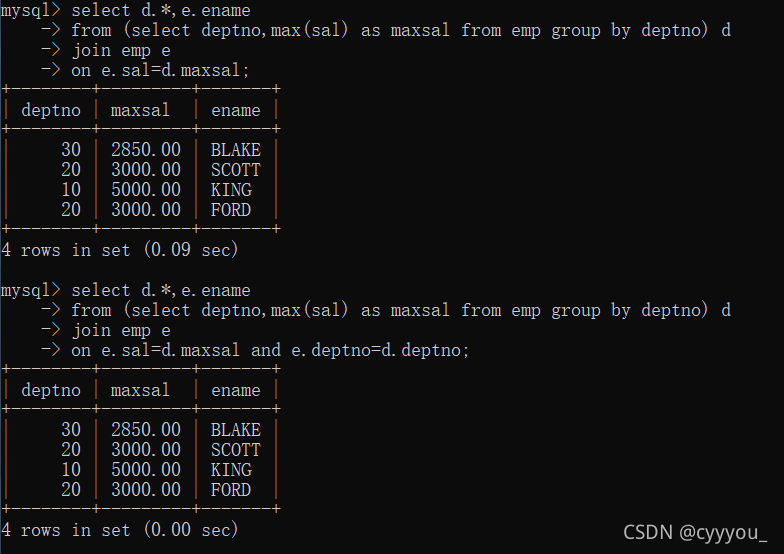The image size is (784, 554).
Task: Click FORD in the second result table
Action: coord(230,490)
